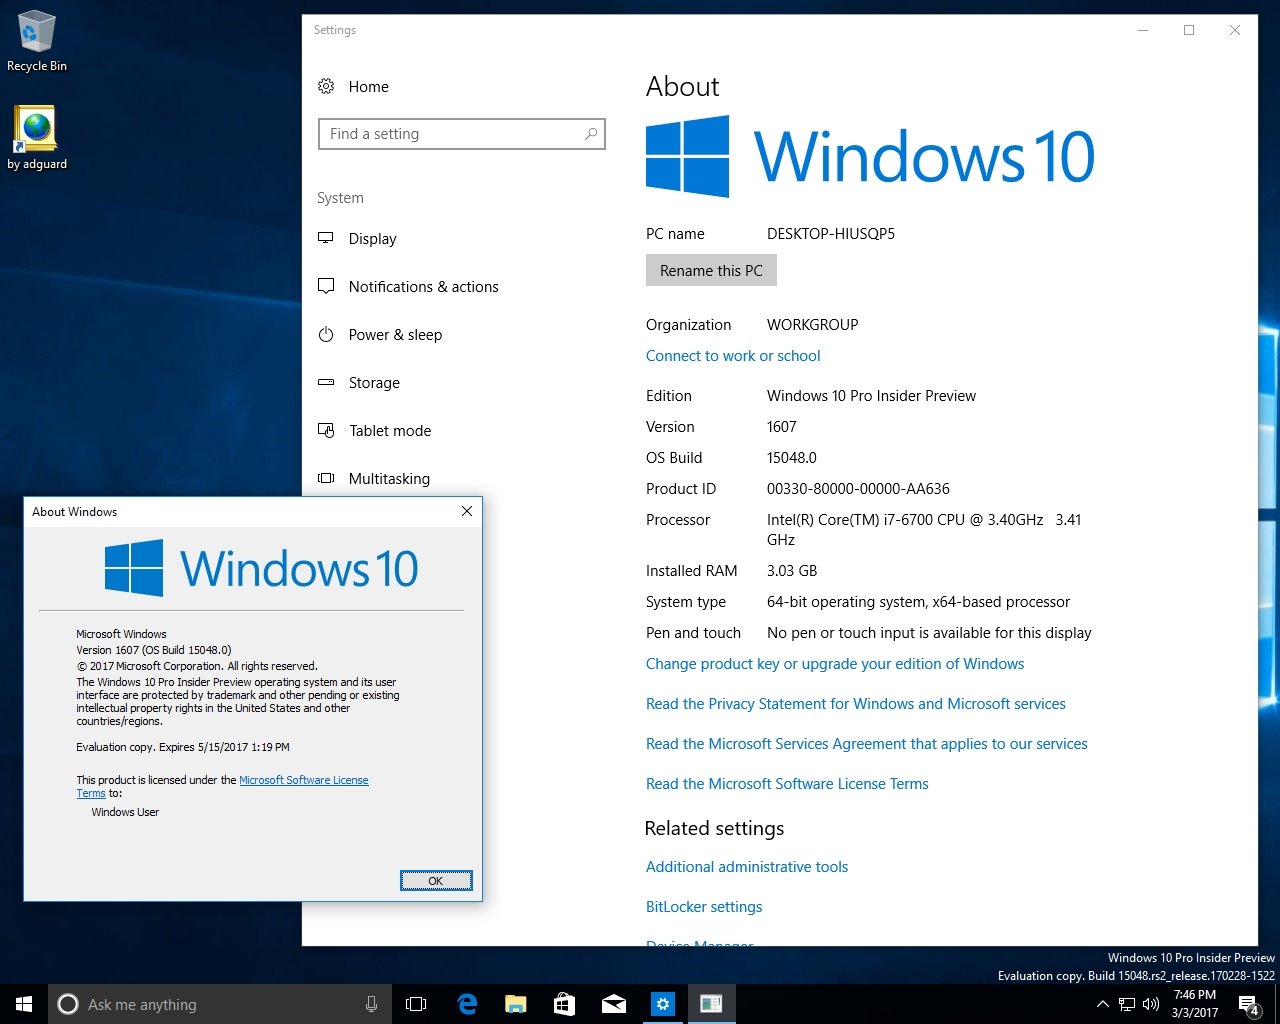Click the Home gear icon in Settings
Image resolution: width=1280 pixels, height=1024 pixels.
pyautogui.click(x=326, y=87)
